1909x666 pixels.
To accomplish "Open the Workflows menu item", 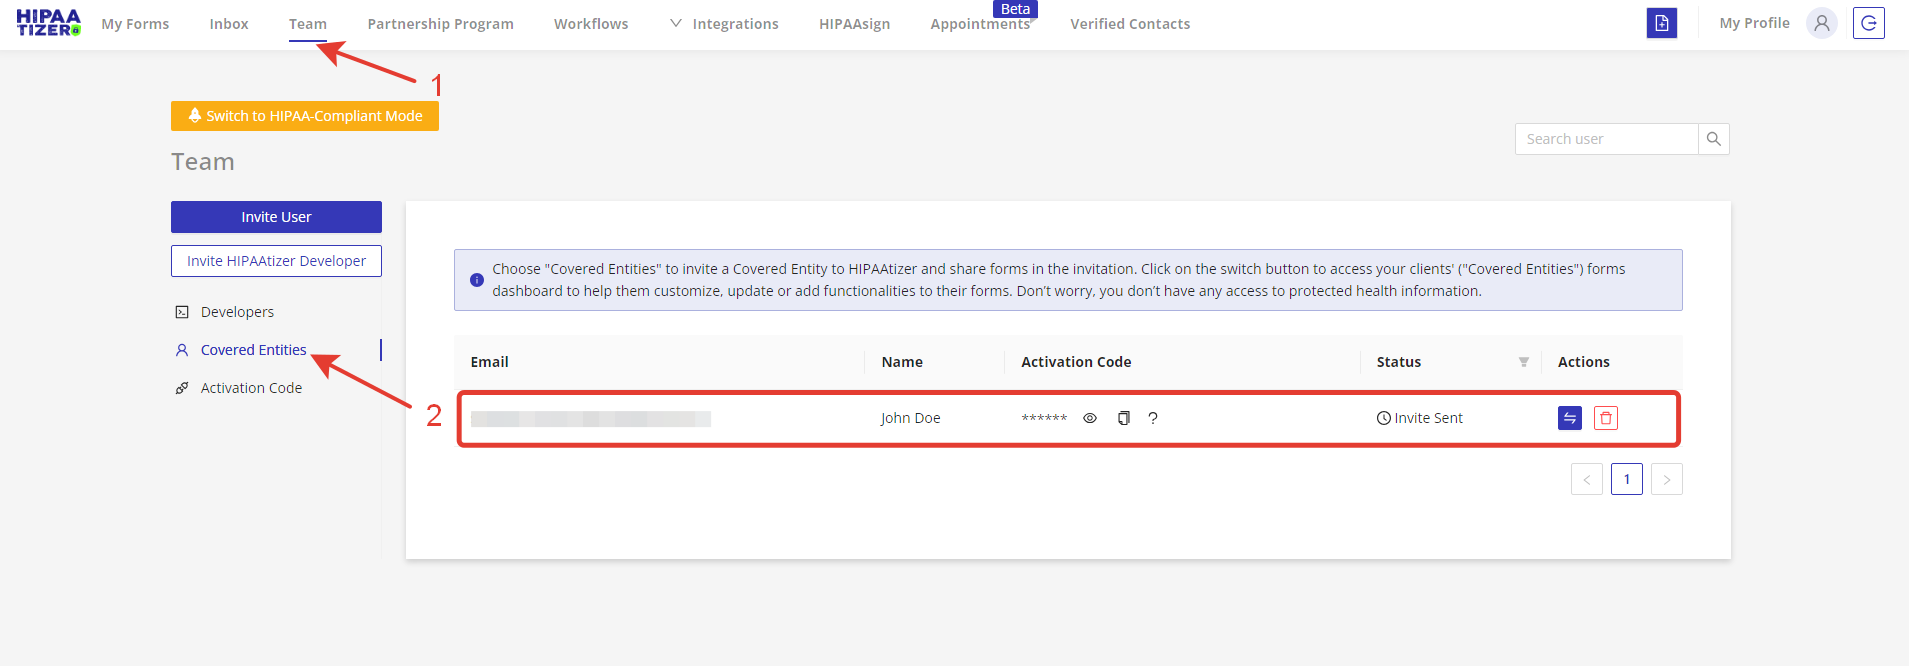I will click(x=591, y=24).
